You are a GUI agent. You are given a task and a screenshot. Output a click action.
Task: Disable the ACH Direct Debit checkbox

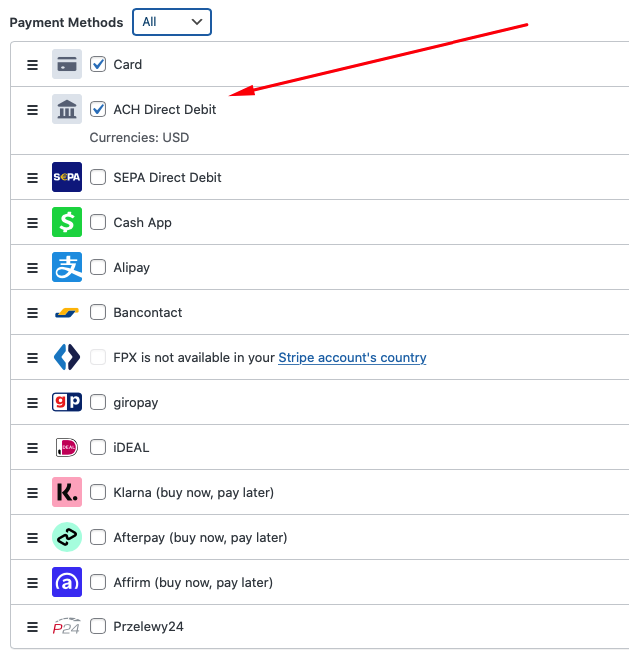coord(98,109)
